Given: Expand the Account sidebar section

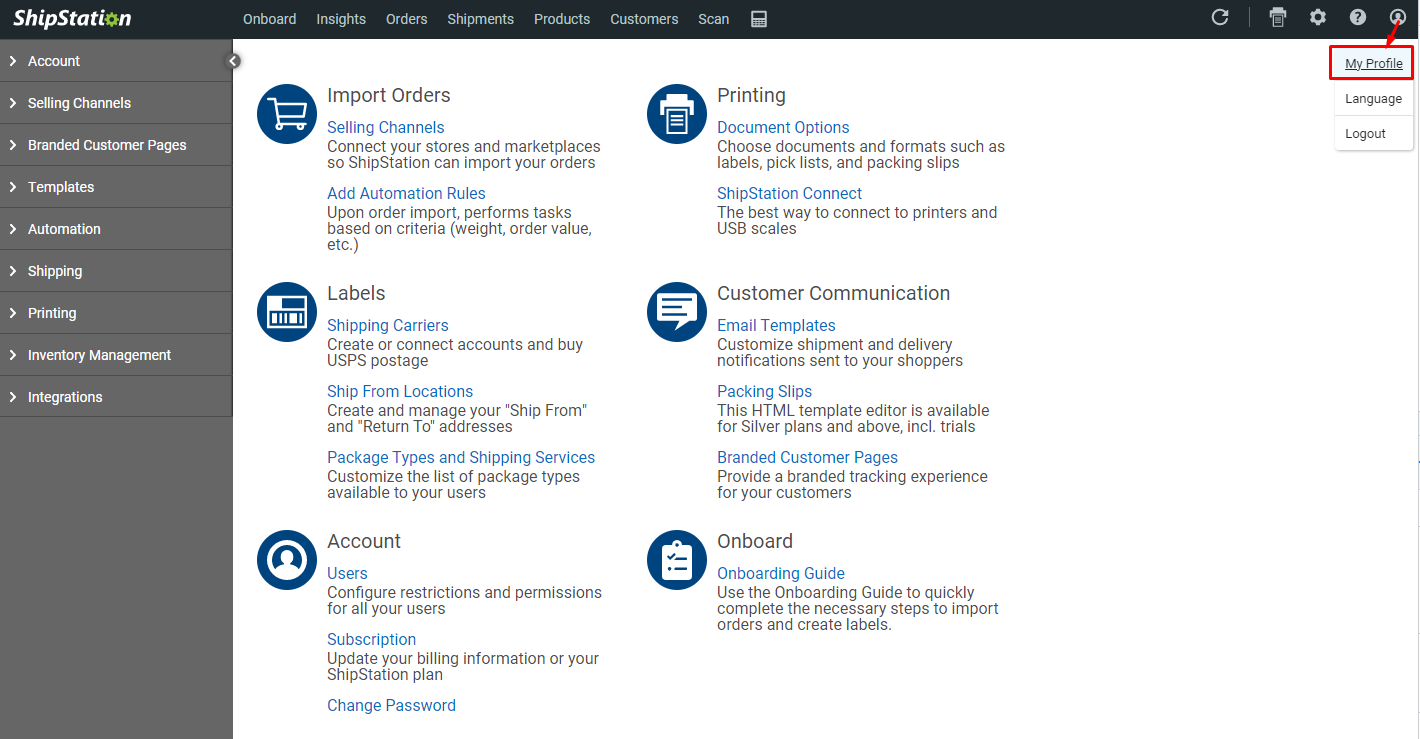Looking at the screenshot, I should (x=54, y=61).
